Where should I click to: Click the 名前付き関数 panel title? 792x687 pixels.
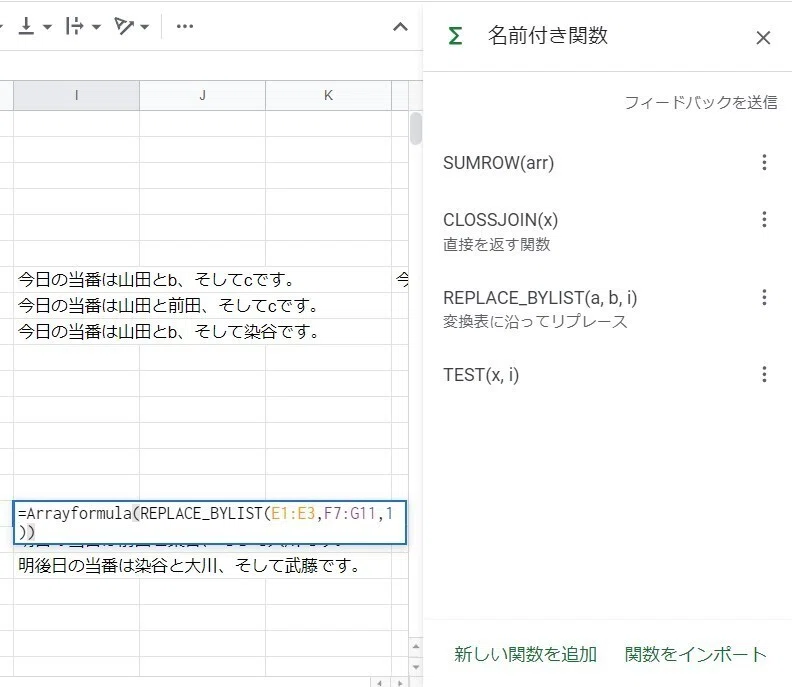[x=548, y=35]
